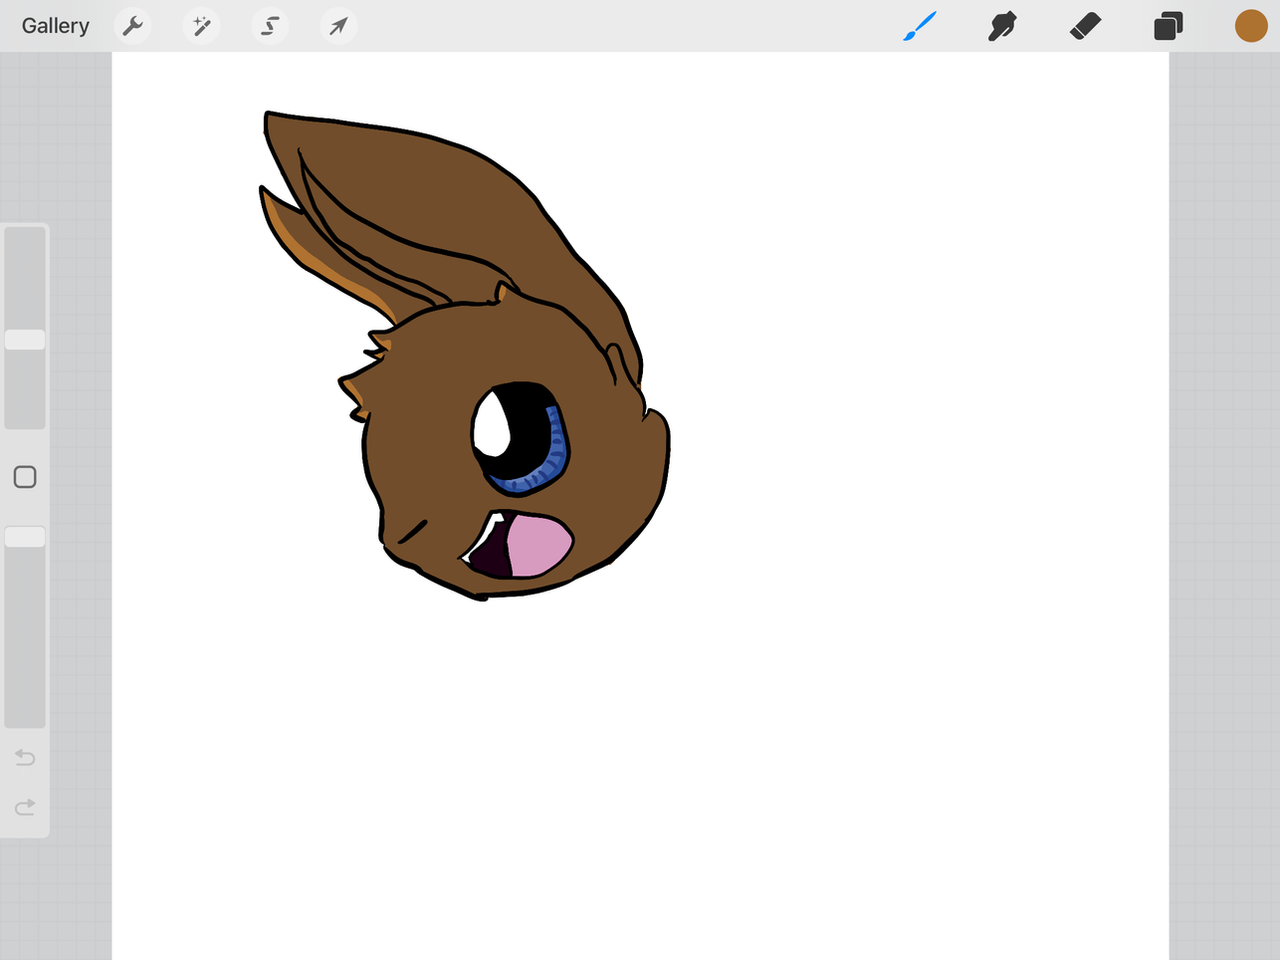Select the Eraser tool

coord(1085,26)
